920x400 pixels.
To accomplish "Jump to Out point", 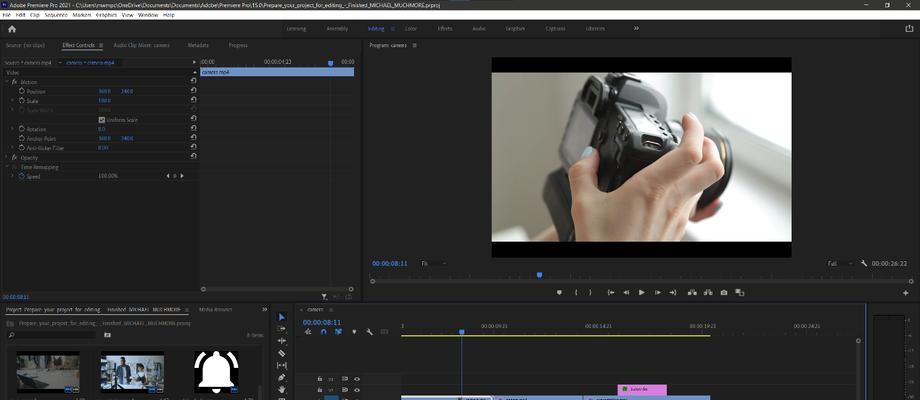I will coord(672,292).
